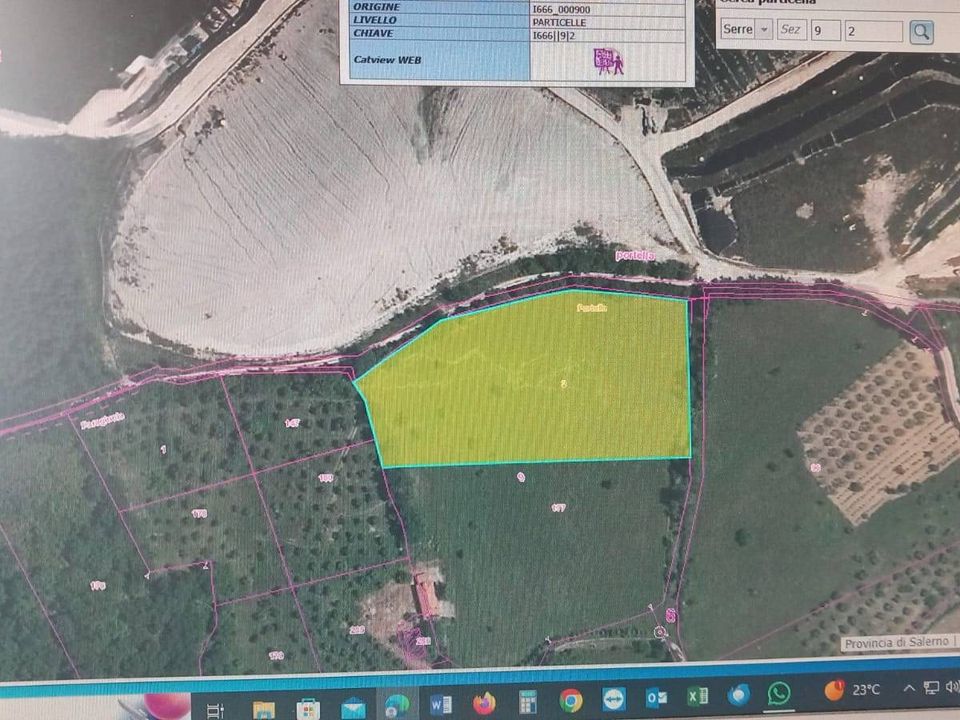Expand hidden system tray icons
The width and height of the screenshot is (960, 720).
tap(909, 688)
